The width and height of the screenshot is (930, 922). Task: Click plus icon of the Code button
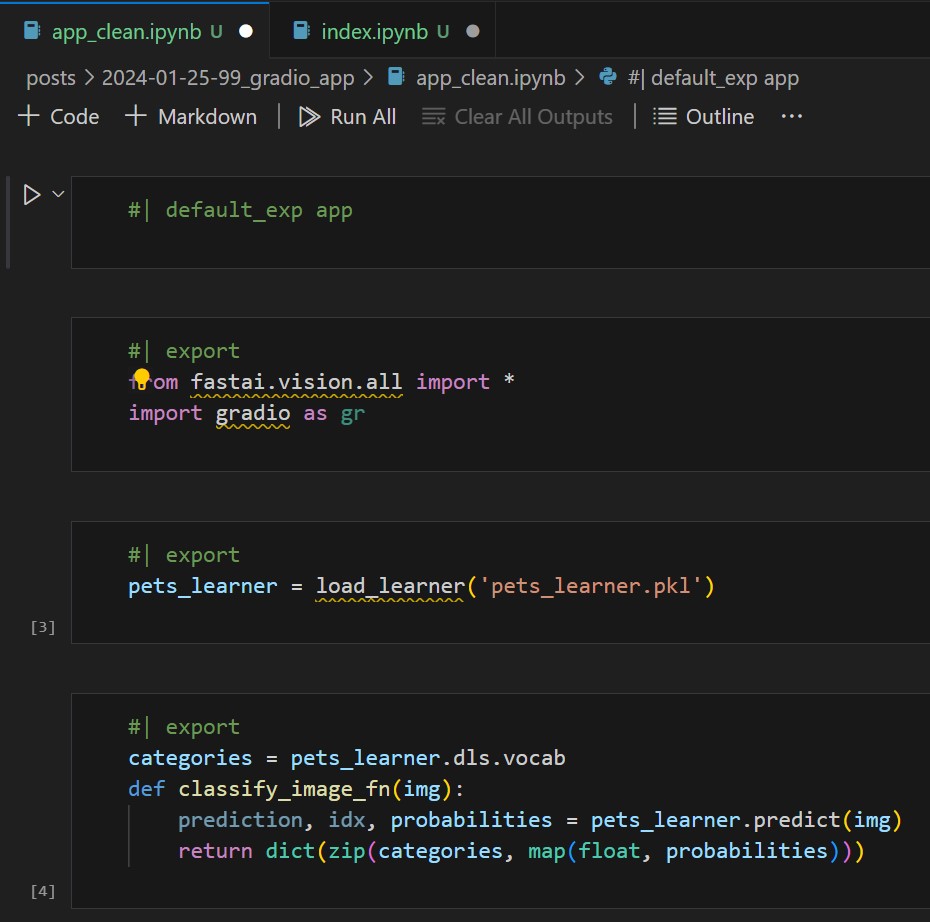click(28, 116)
